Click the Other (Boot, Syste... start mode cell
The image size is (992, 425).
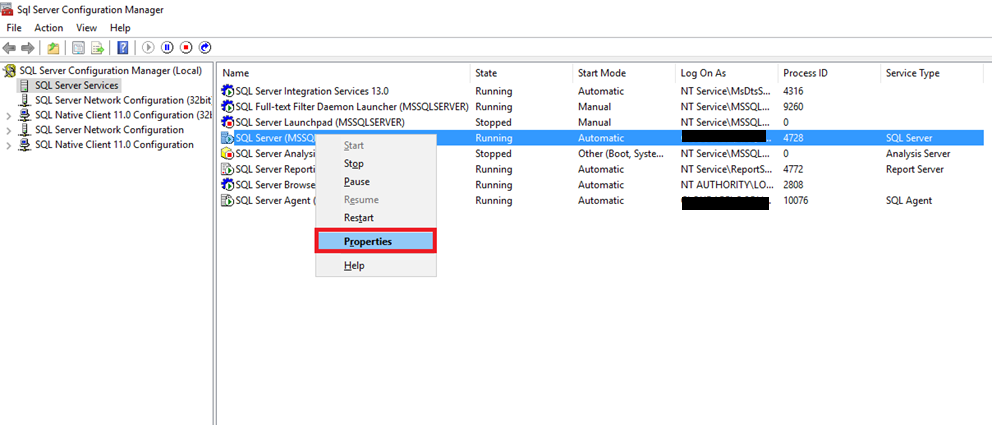621,154
